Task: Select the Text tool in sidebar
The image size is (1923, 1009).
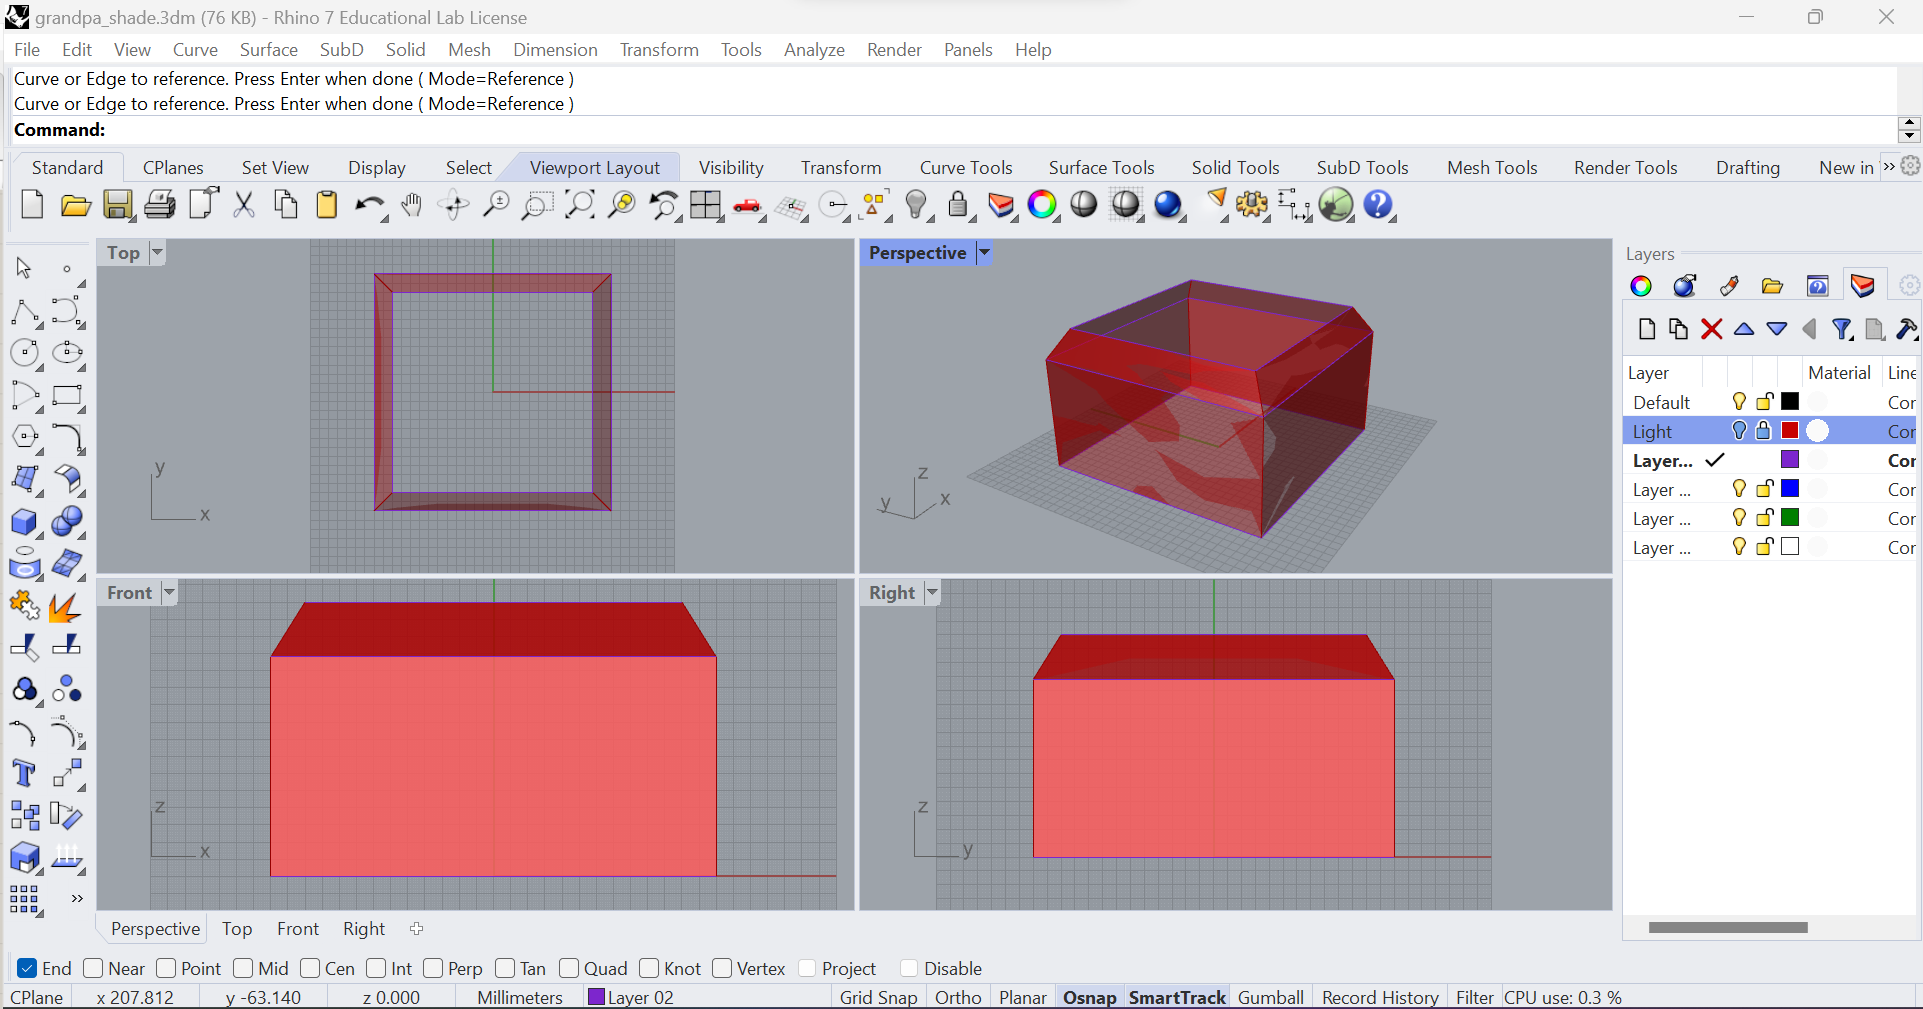Action: coord(24,774)
